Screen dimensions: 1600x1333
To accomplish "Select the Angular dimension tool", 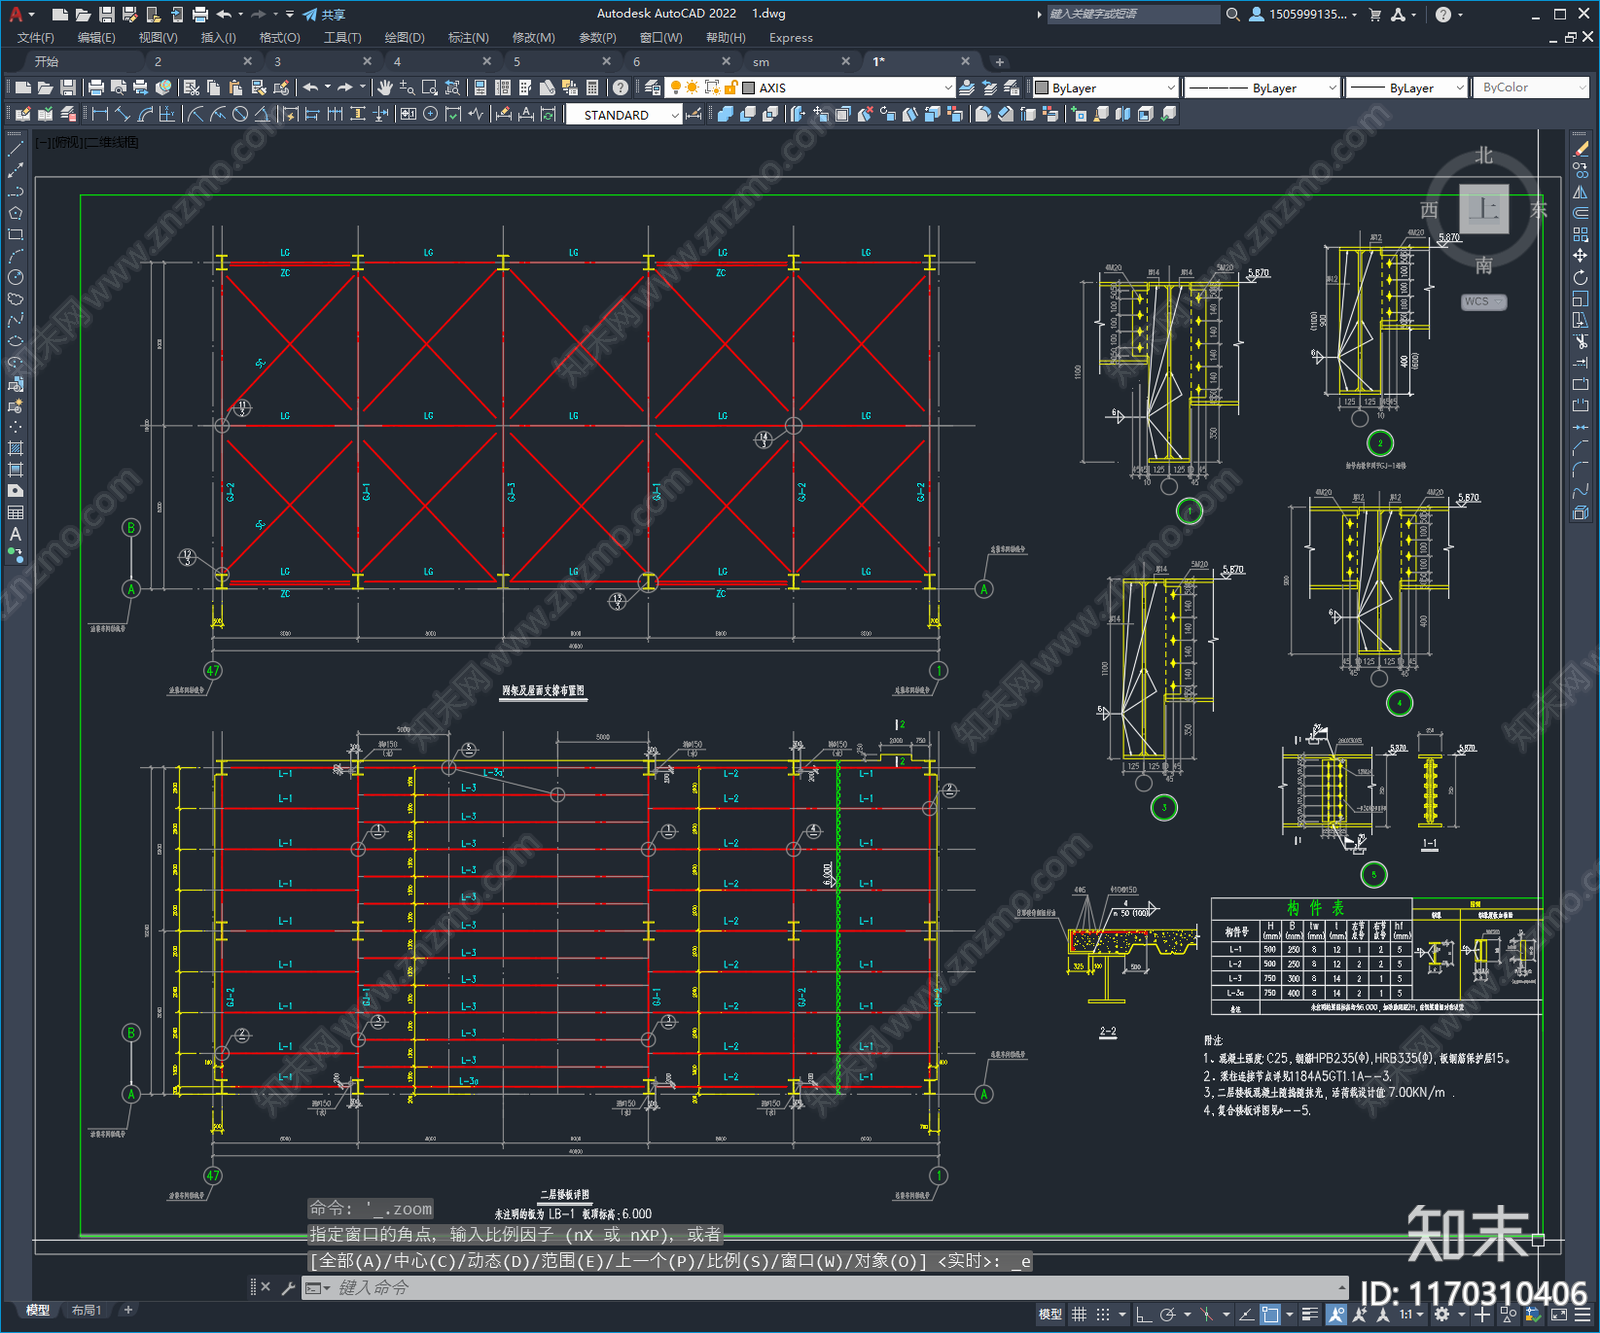I will pyautogui.click(x=262, y=115).
